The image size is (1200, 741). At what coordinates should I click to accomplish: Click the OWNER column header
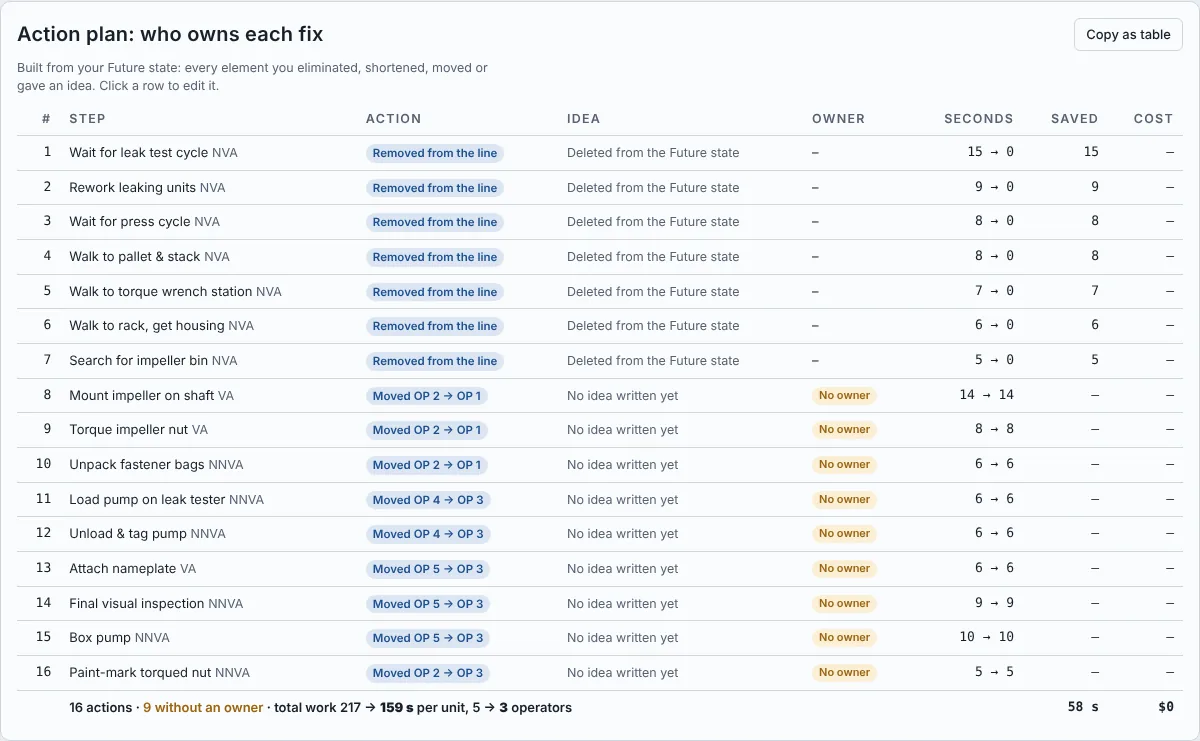838,119
